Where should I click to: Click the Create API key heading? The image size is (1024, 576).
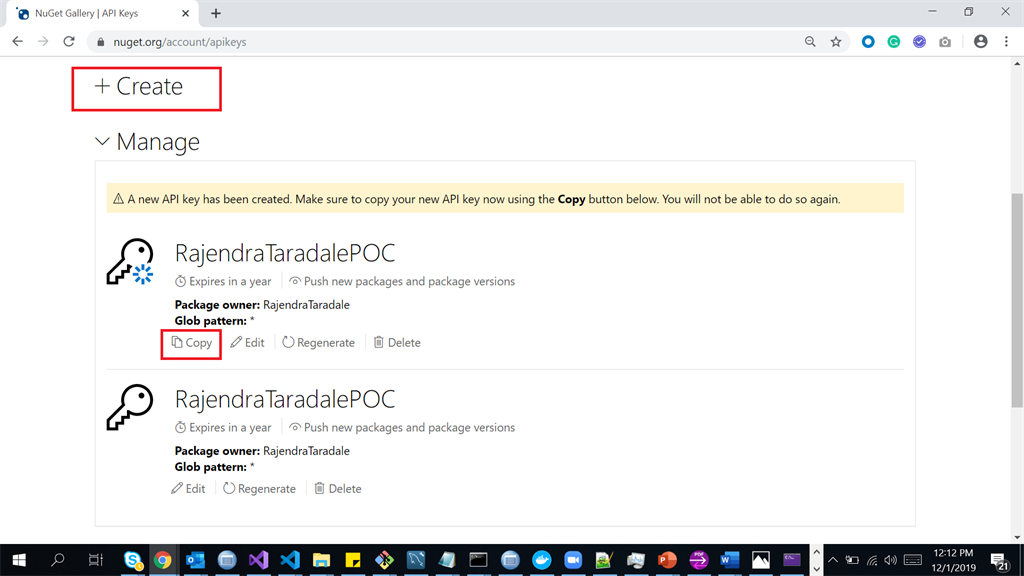click(x=139, y=86)
